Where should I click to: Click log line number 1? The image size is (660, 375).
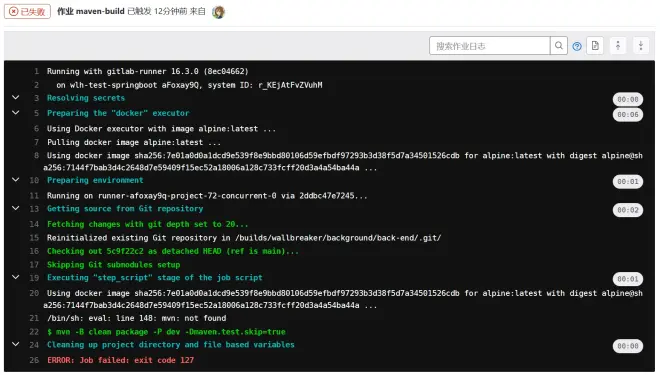point(37,71)
